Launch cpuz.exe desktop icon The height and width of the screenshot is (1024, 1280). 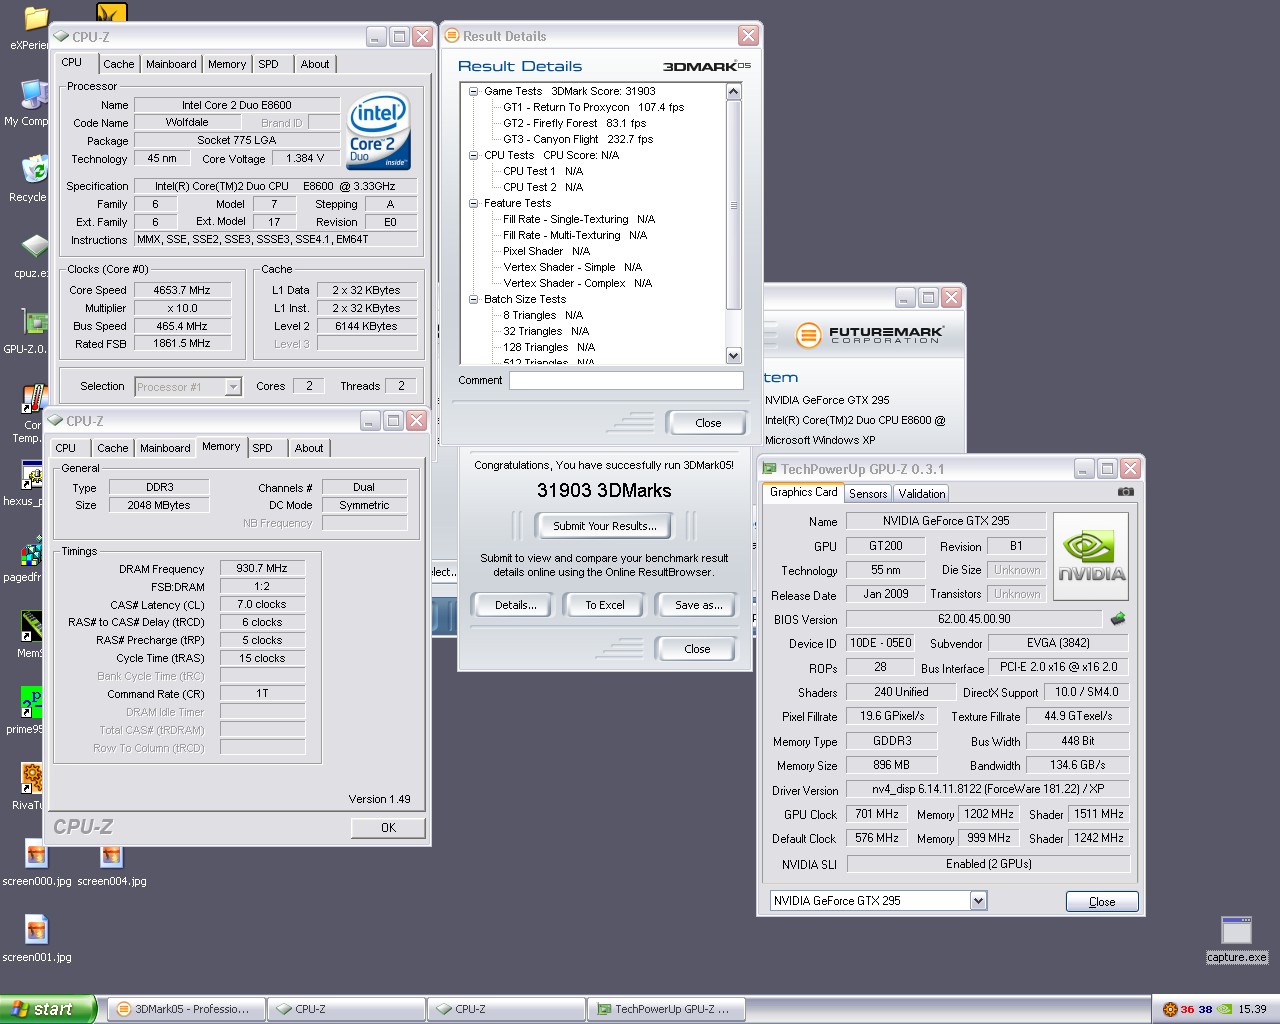pyautogui.click(x=34, y=246)
